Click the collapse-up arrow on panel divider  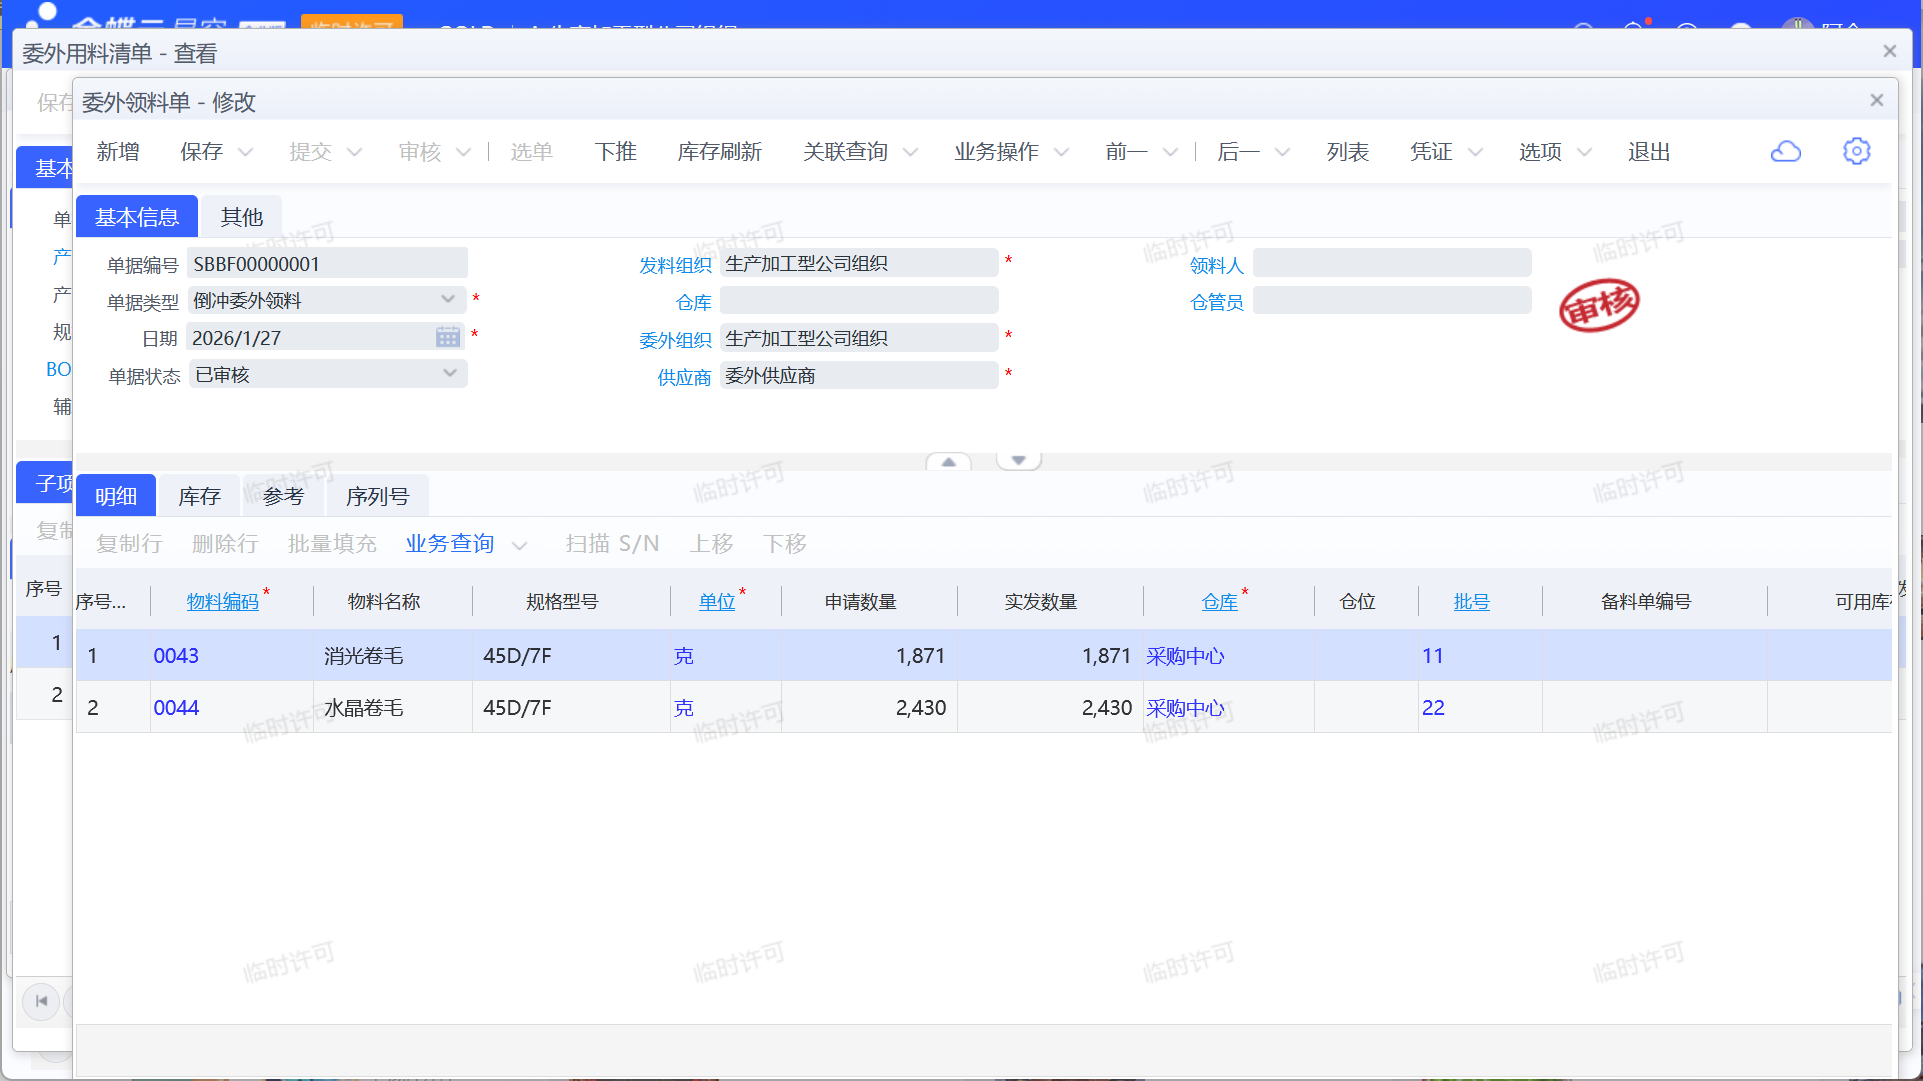tap(948, 462)
